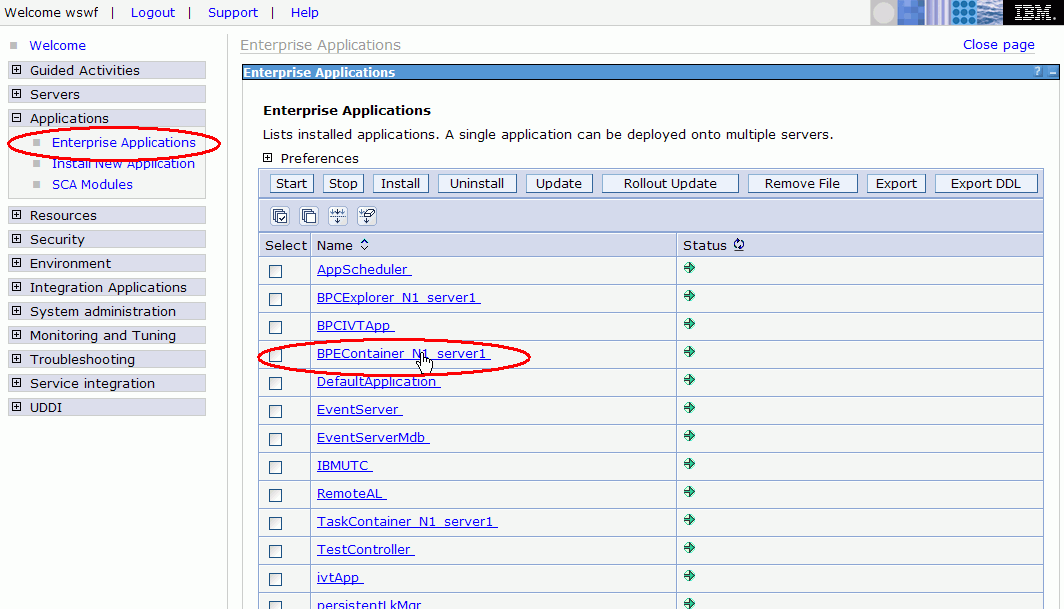Click the Export DDL button
Screen dimensions: 1064x609
coord(986,183)
